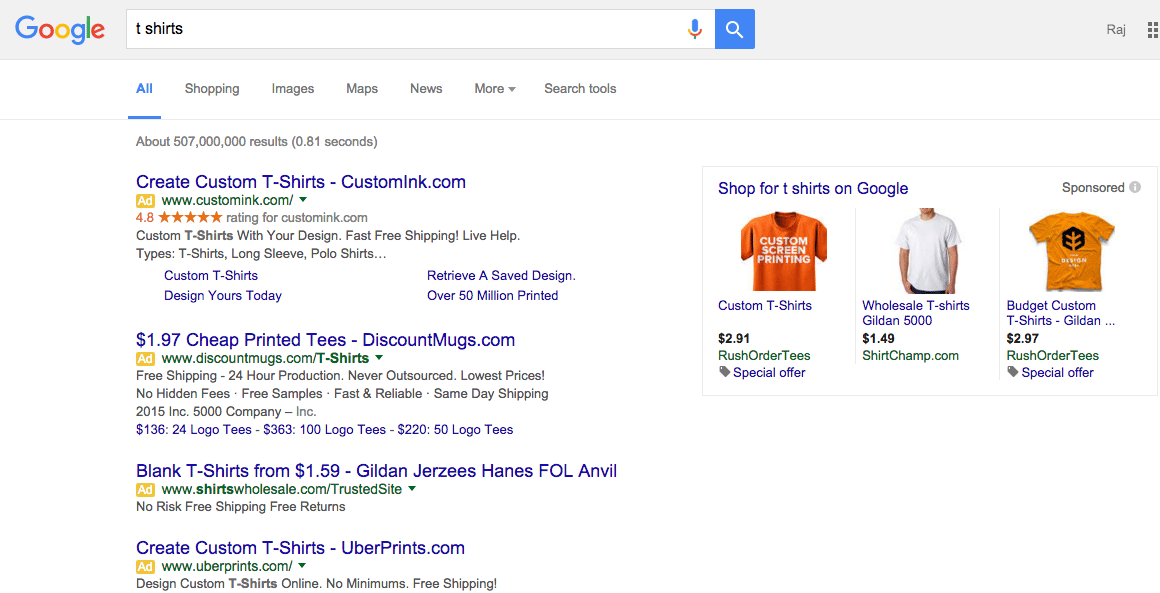Click tag icon beside Custom T-Shirts special offer
This screenshot has width=1160, height=593.
[724, 372]
